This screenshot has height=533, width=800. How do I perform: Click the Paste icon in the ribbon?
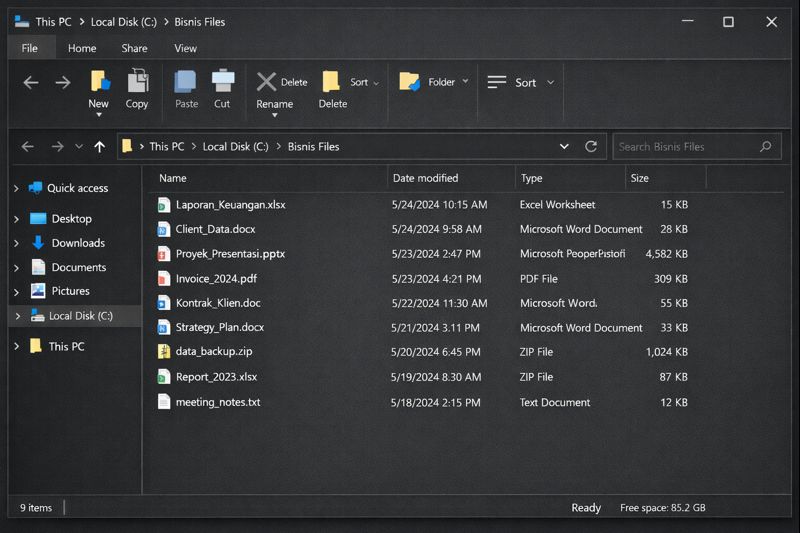click(x=186, y=82)
